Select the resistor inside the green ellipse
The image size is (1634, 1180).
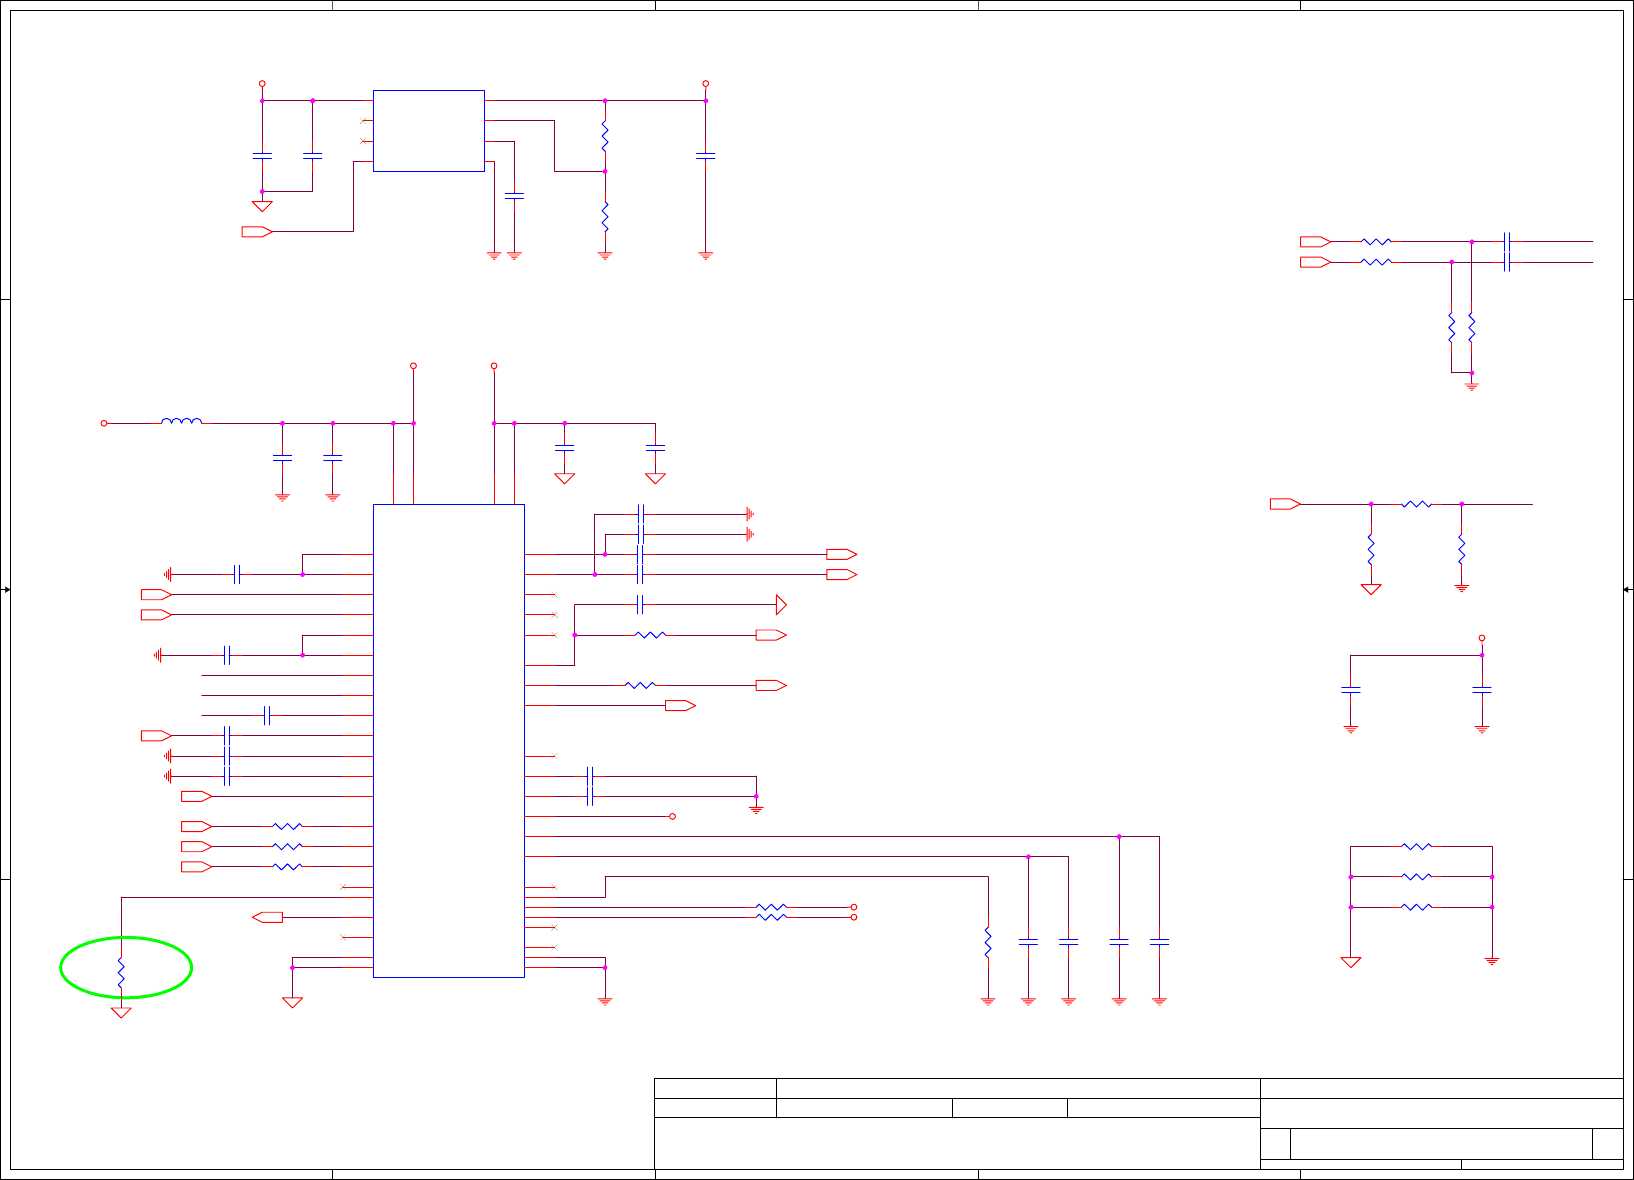[121, 974]
